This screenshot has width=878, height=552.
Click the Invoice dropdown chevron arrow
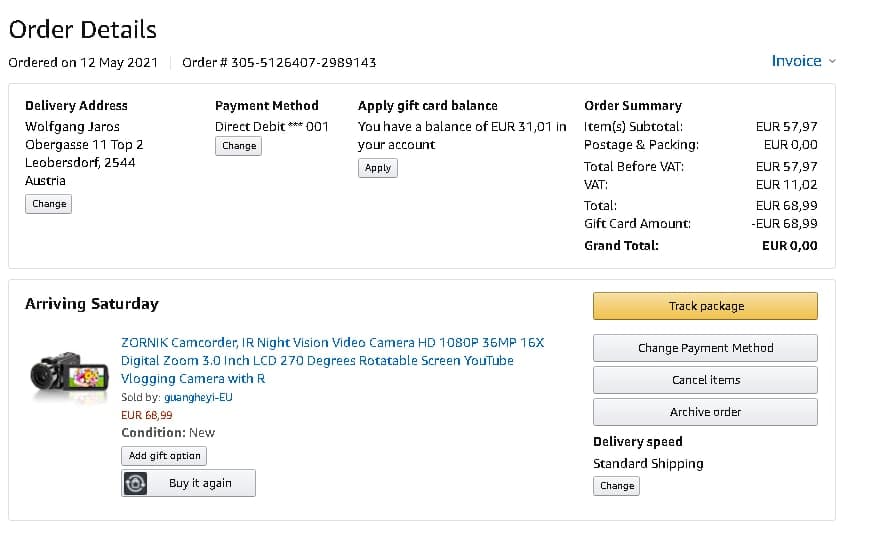tap(833, 62)
